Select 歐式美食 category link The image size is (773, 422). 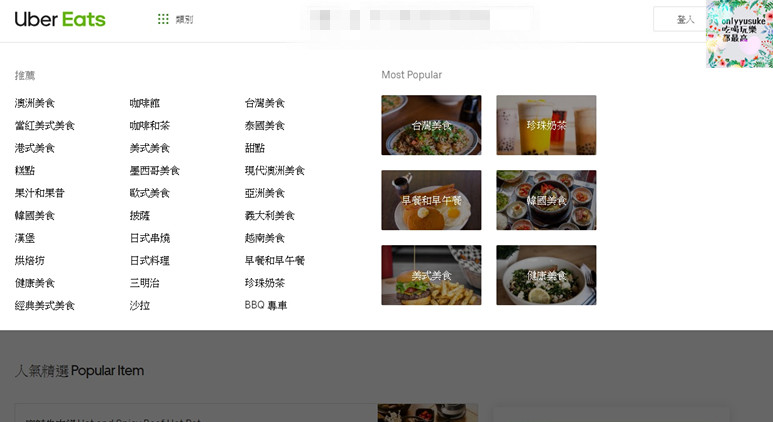[x=149, y=193]
